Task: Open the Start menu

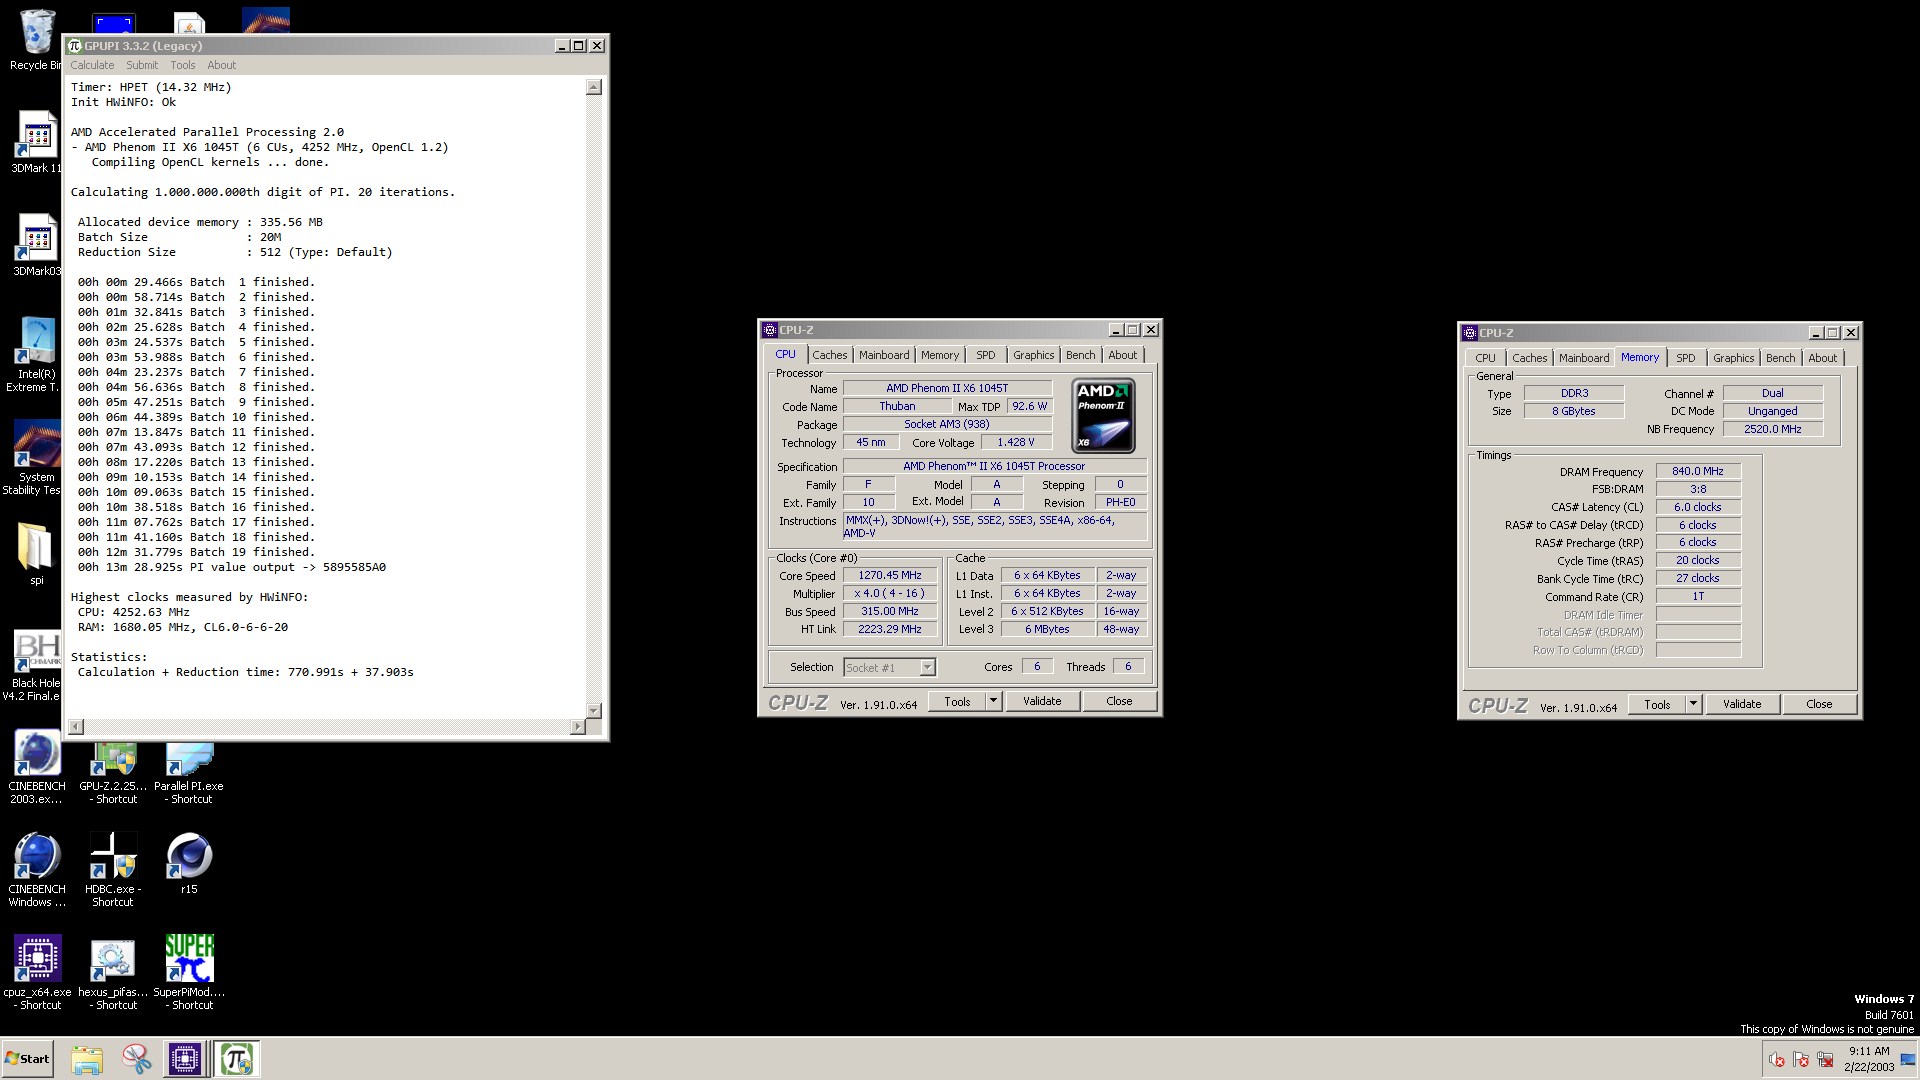Action: click(x=28, y=1059)
